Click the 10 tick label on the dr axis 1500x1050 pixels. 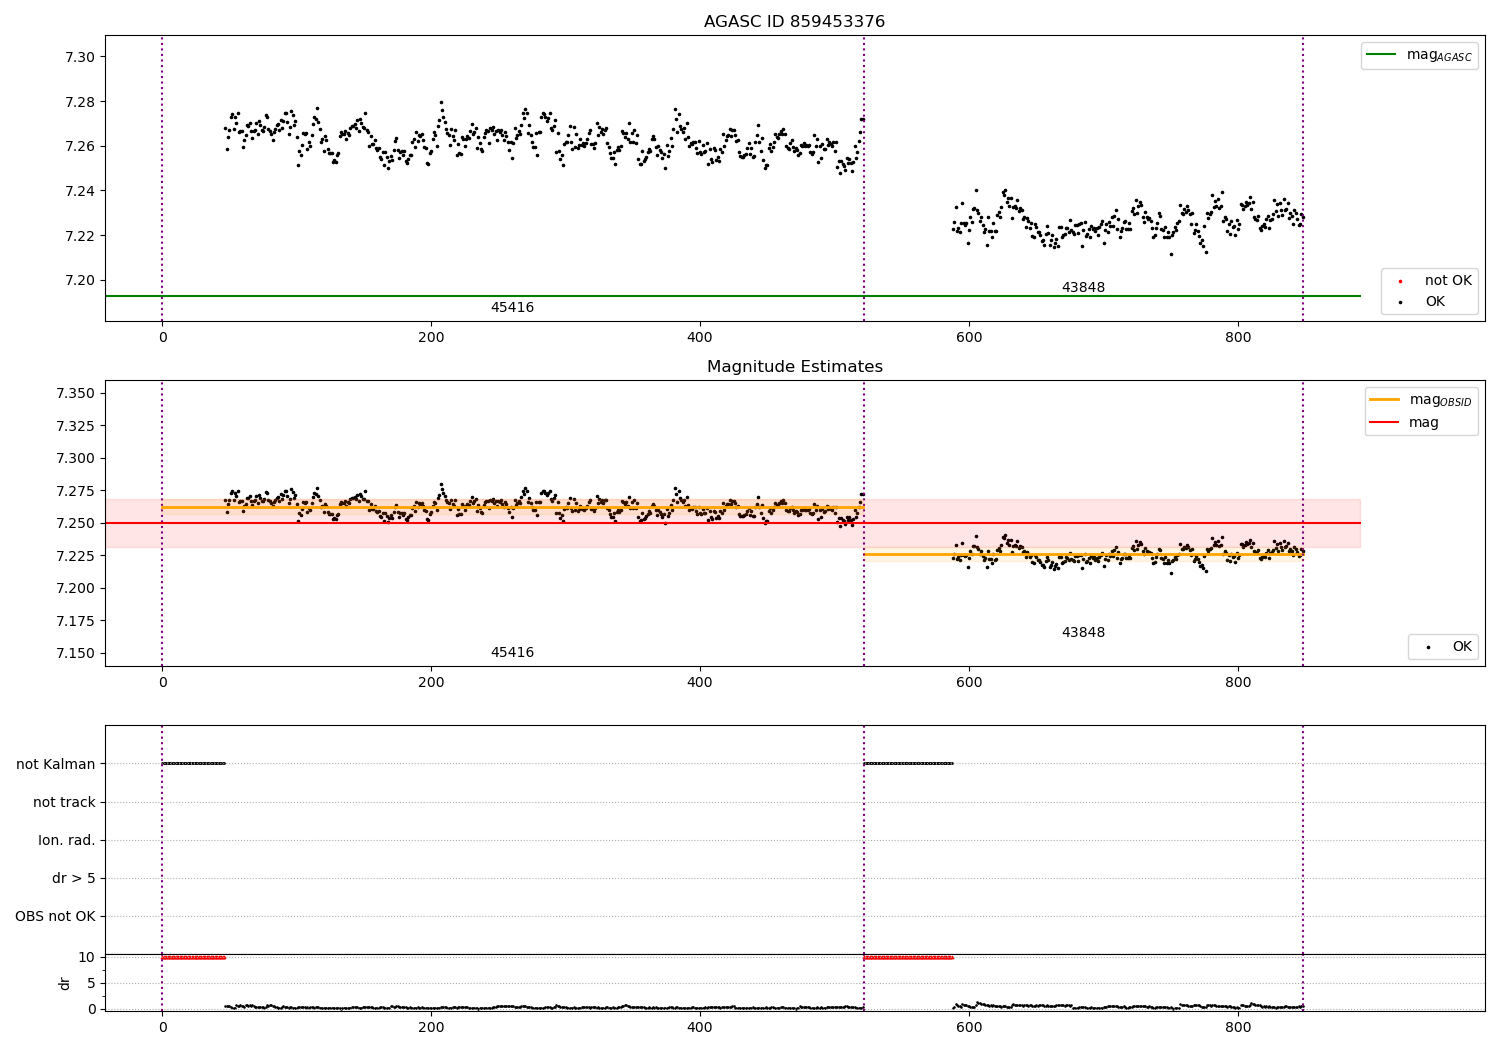click(x=87, y=958)
